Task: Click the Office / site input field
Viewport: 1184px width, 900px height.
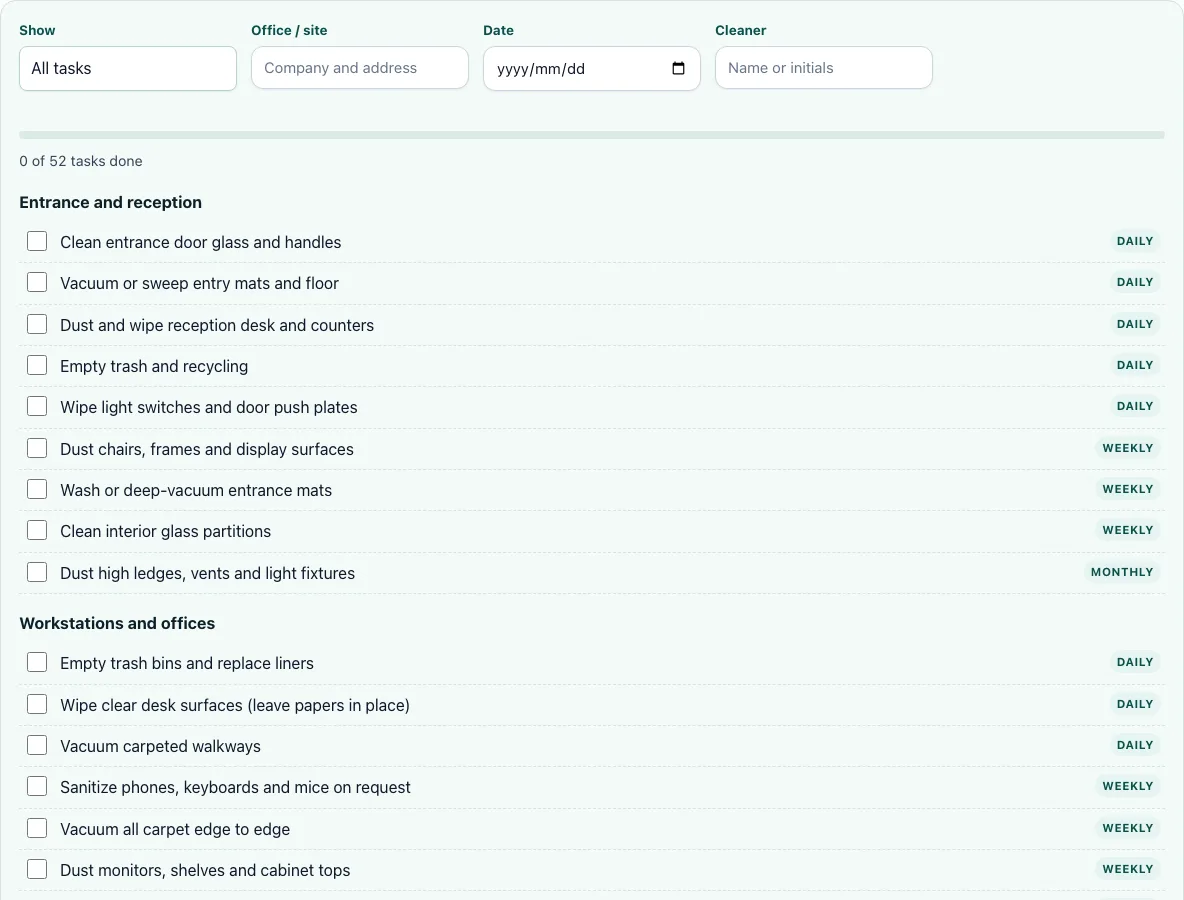Action: [x=359, y=68]
